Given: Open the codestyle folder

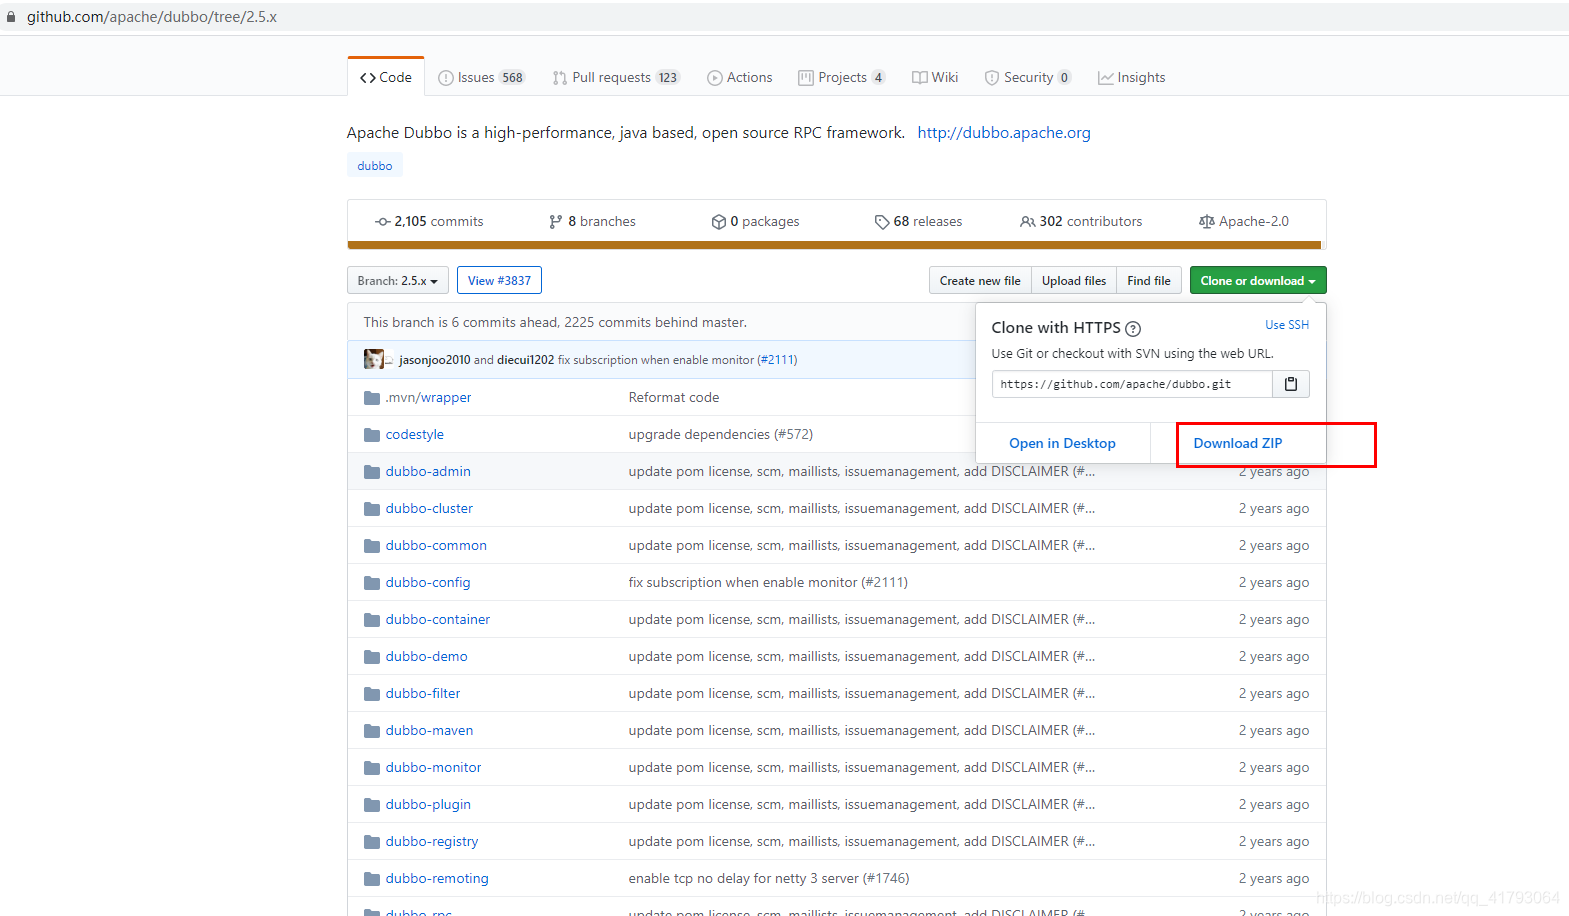Looking at the screenshot, I should click(415, 434).
